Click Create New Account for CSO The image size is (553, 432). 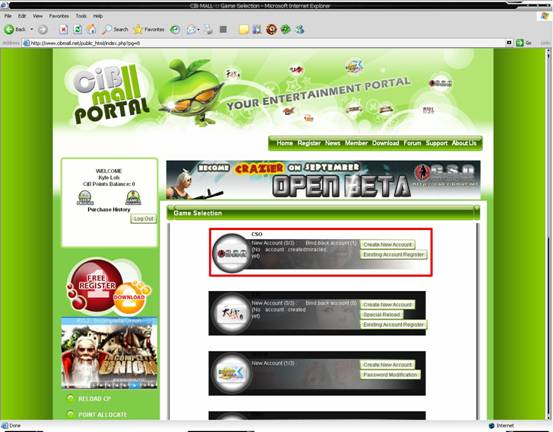click(387, 244)
